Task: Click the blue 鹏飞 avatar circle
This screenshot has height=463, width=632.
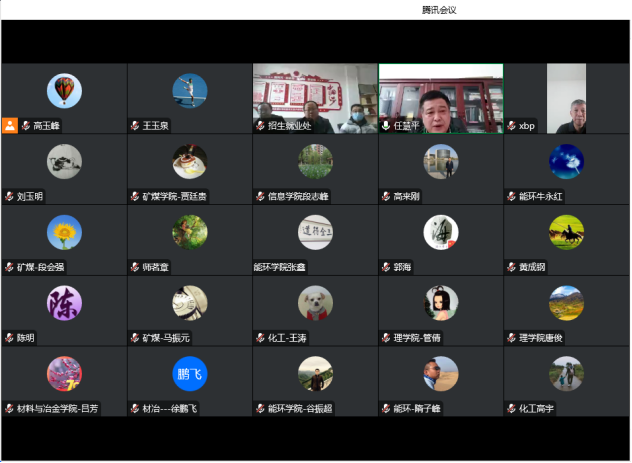Action: (190, 373)
